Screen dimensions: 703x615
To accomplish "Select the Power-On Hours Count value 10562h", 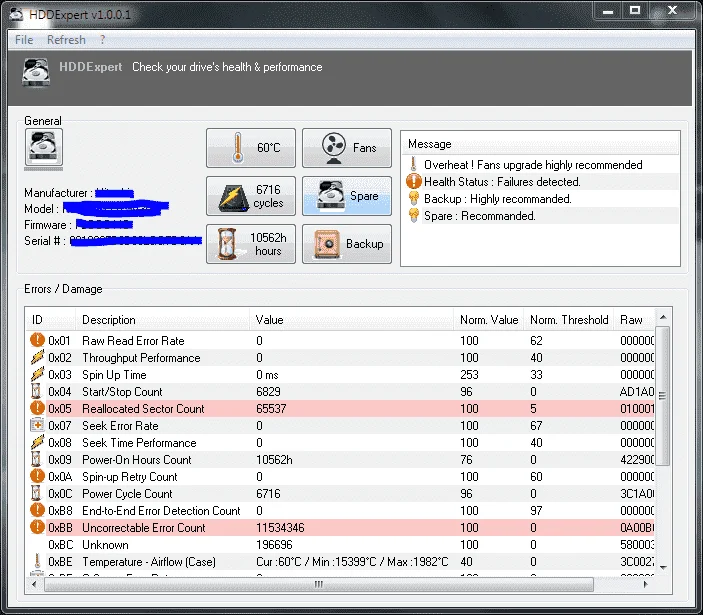I will 274,459.
